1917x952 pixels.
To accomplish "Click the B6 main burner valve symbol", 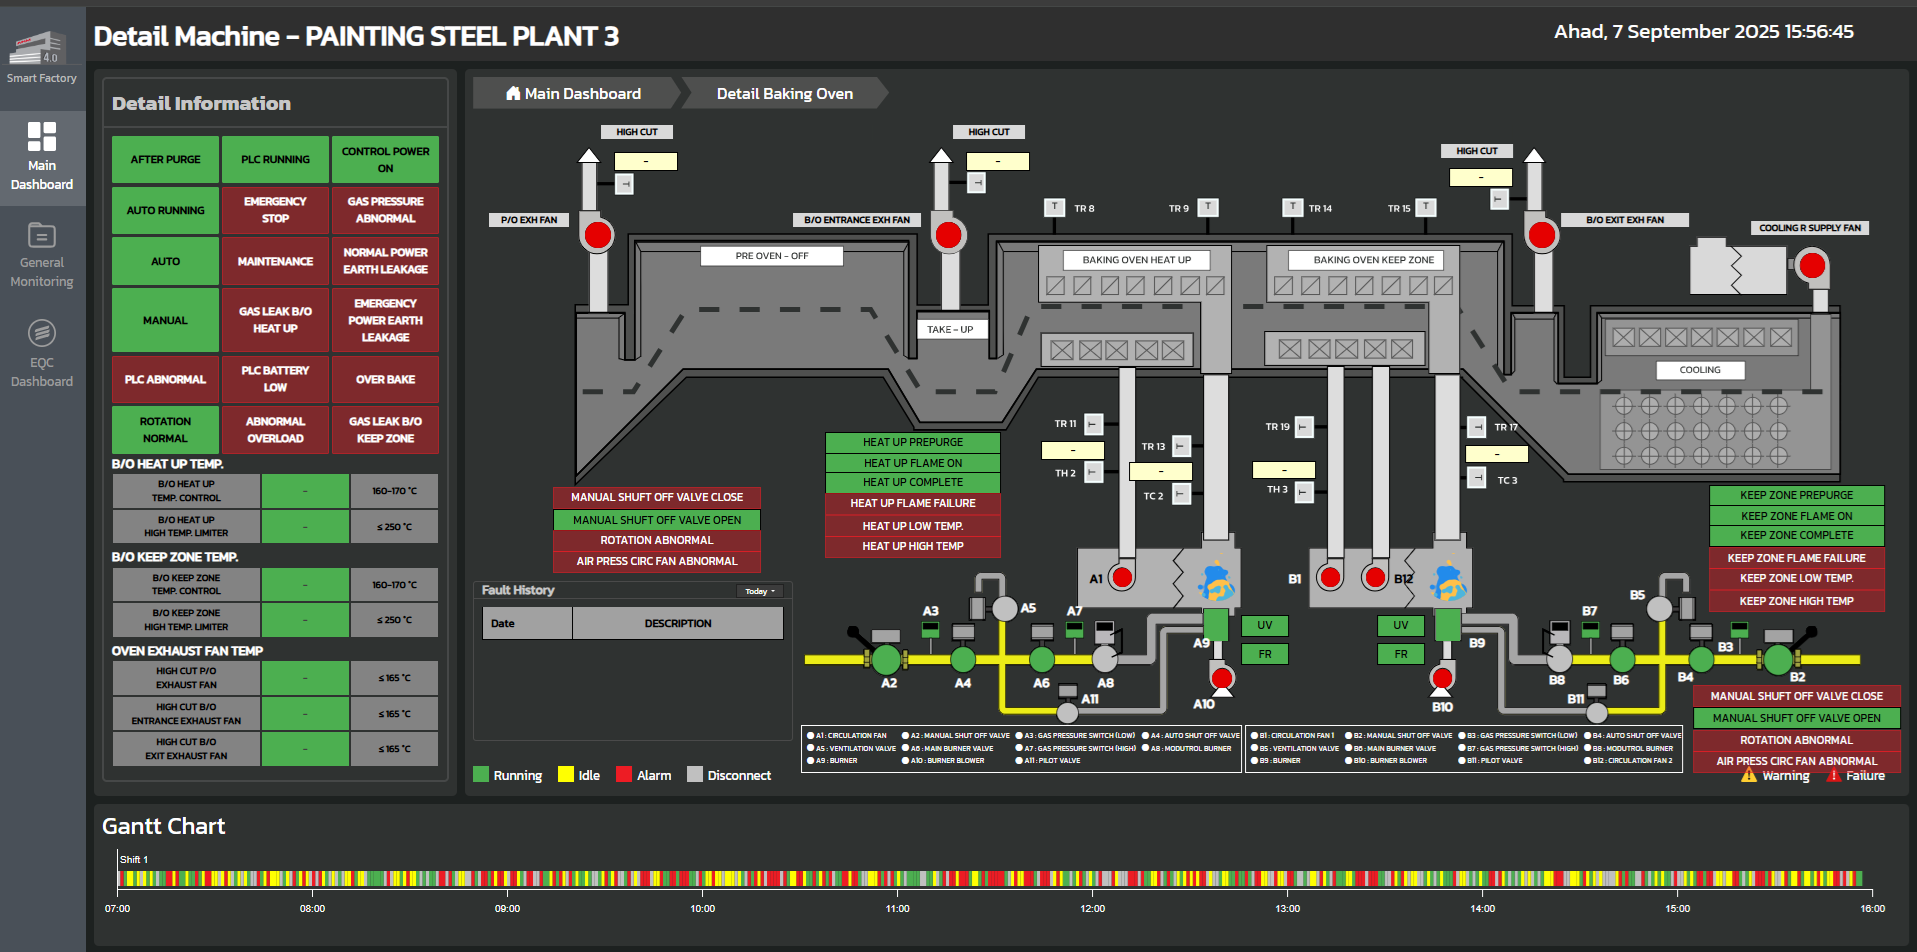I will tap(1622, 659).
